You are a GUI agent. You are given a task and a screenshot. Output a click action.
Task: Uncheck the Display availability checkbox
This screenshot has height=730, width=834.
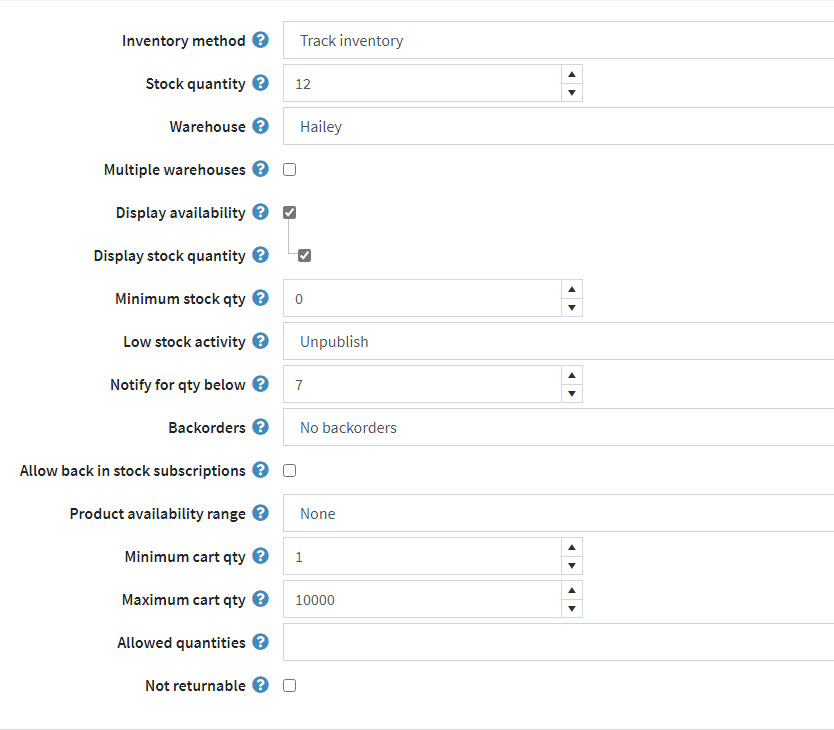290,212
